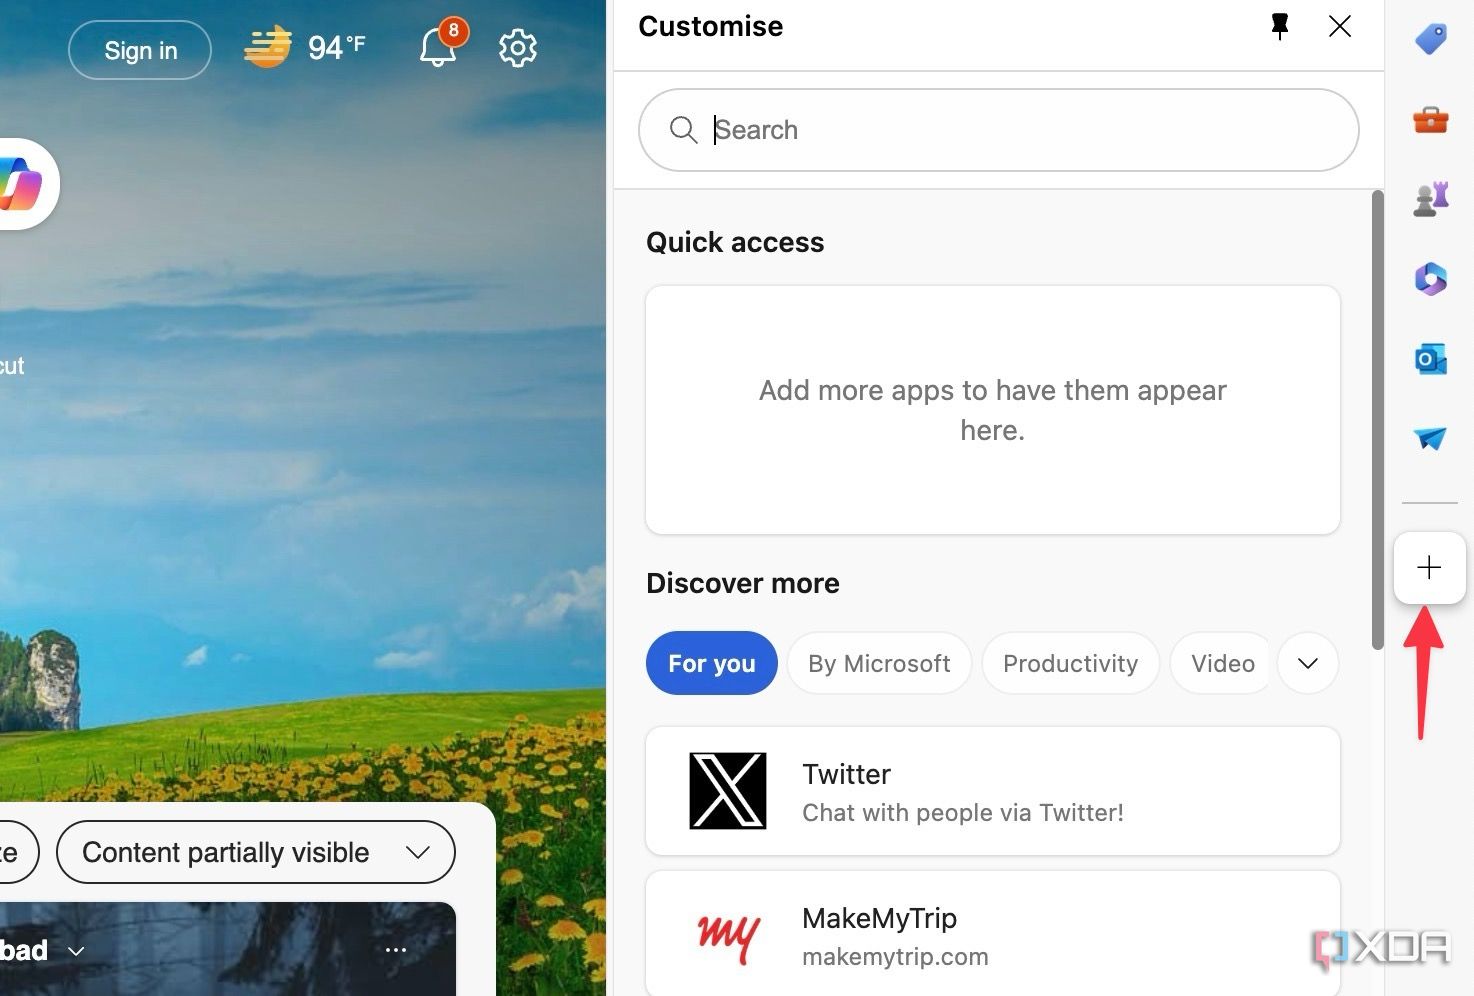This screenshot has height=996, width=1474.
Task: Expand the location chevron on weather card
Action: [x=76, y=951]
